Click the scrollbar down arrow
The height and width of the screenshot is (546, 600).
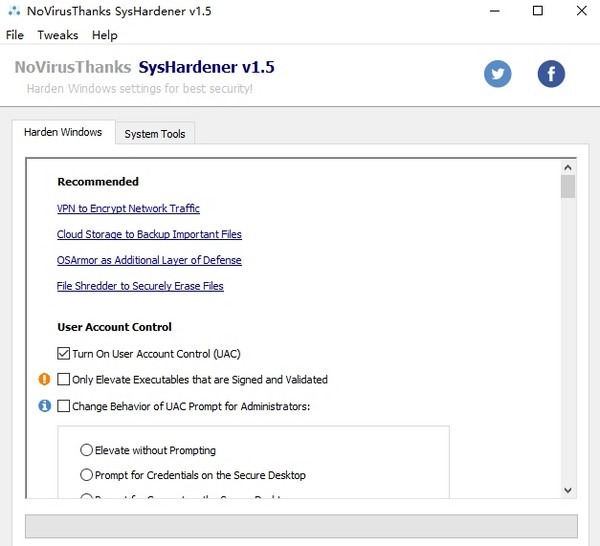coord(568,490)
